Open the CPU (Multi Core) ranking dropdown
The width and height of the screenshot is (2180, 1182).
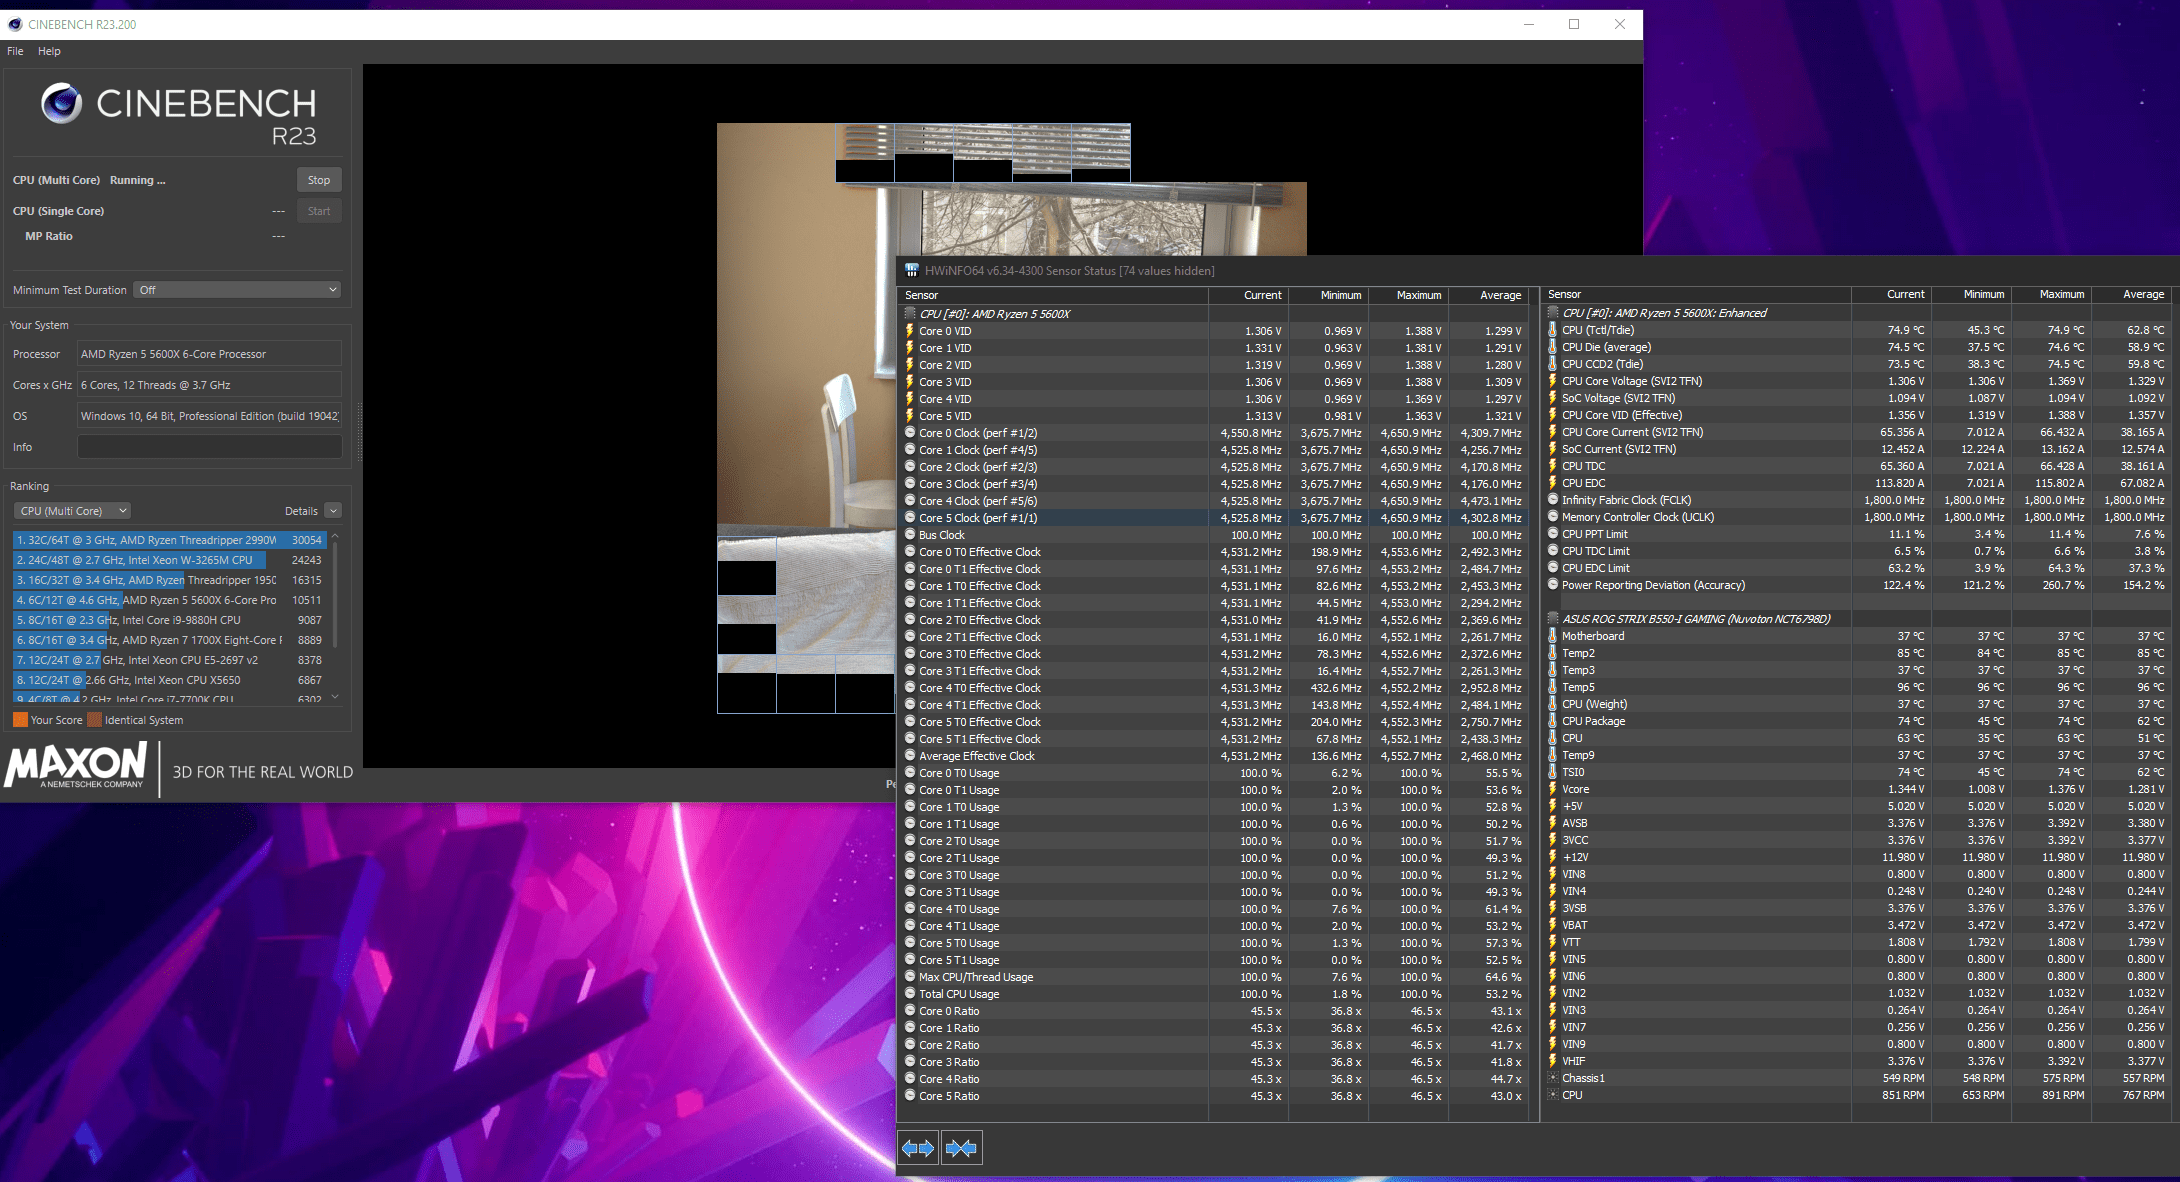coord(73,511)
